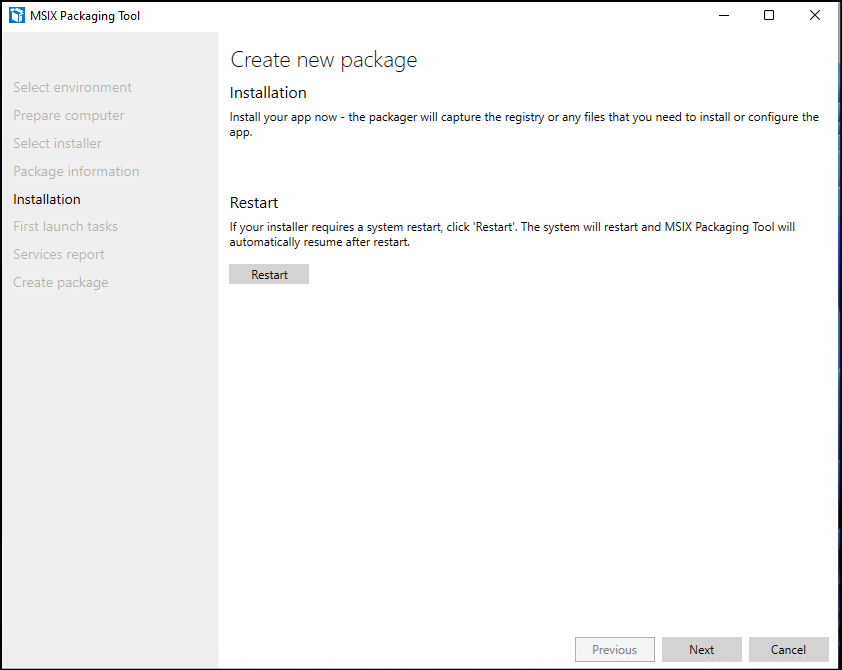Screen dimensions: 842x670
Task: Click the Installation heading in main pane
Action: [268, 93]
